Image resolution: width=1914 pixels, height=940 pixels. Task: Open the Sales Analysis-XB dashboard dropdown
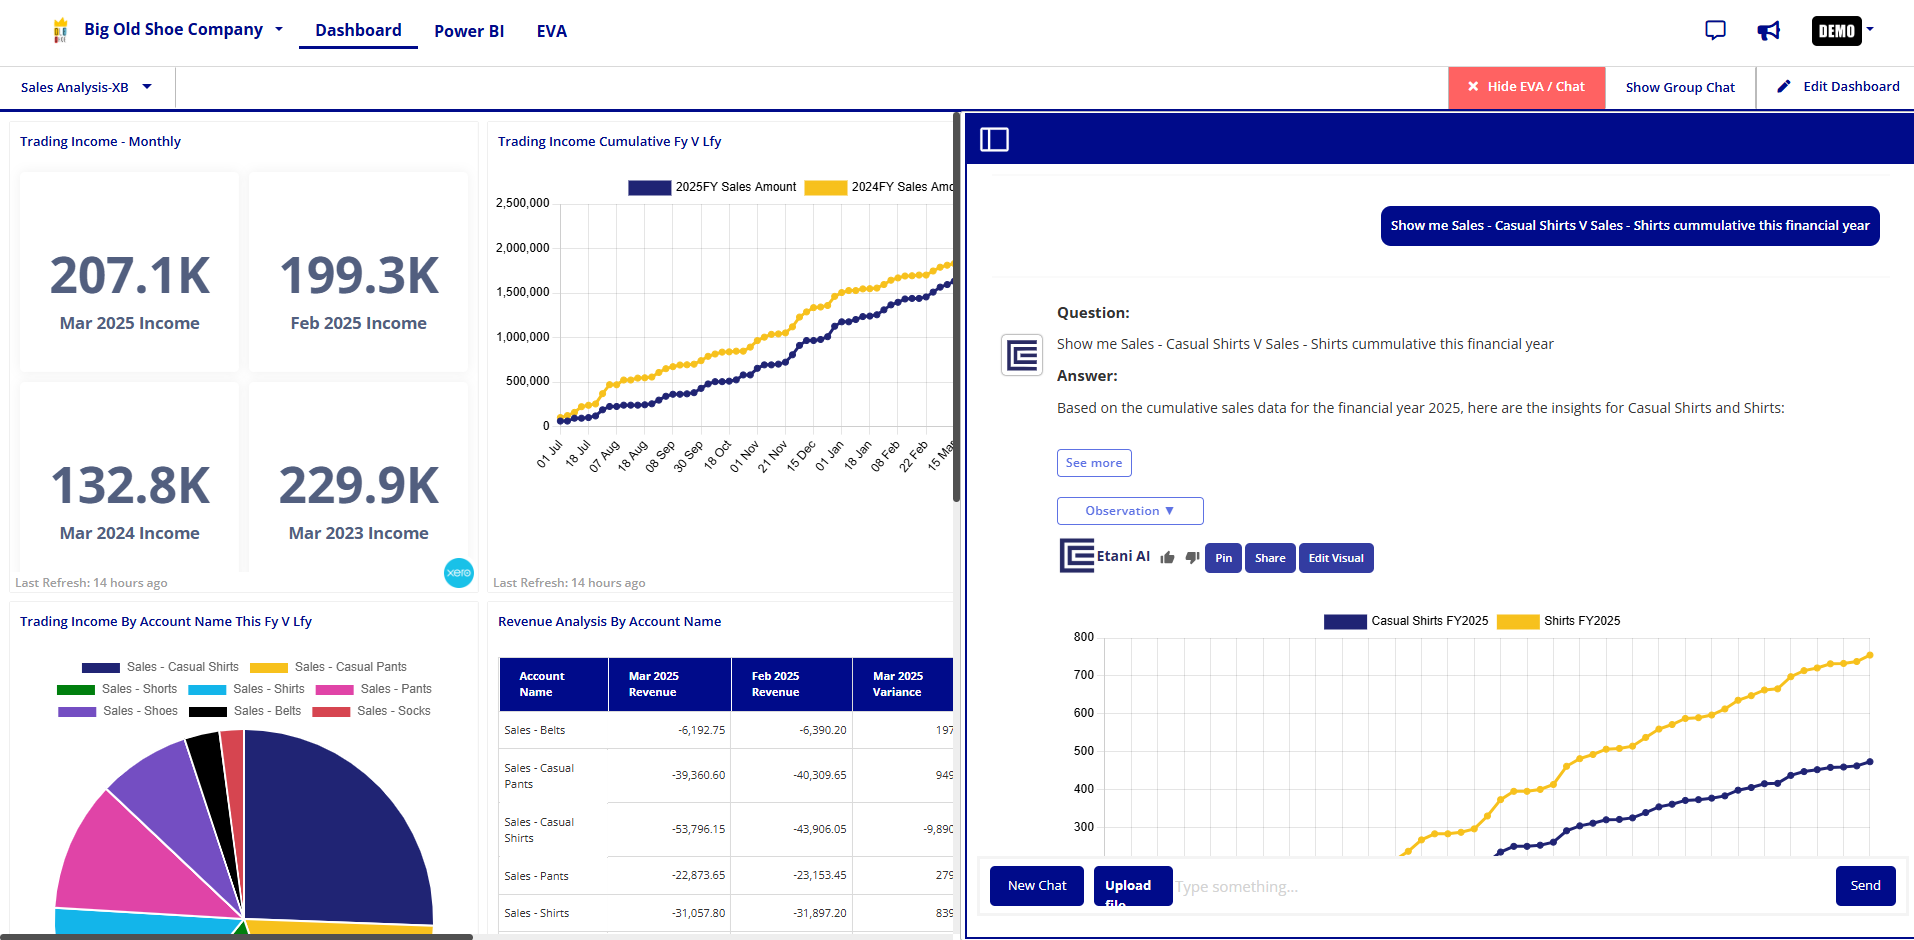tap(147, 87)
